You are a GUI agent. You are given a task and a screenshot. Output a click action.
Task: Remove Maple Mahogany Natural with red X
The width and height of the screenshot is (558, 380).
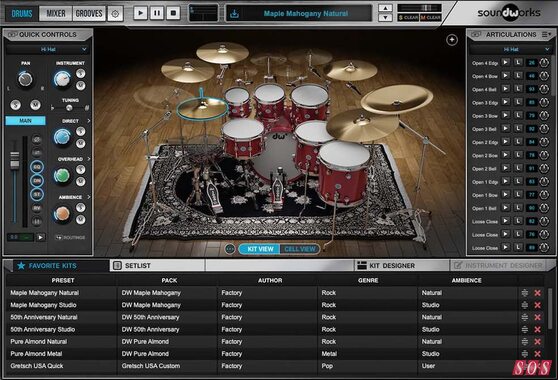coord(537,293)
